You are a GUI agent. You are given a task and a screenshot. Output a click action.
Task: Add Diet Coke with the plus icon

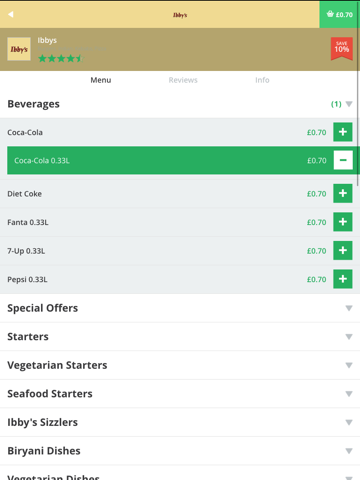(x=343, y=193)
